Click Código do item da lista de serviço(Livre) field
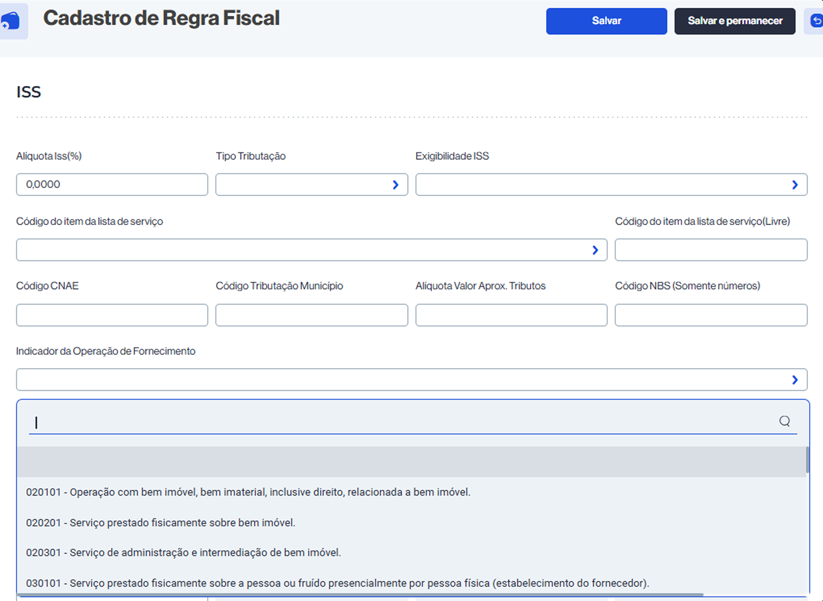 (x=710, y=250)
